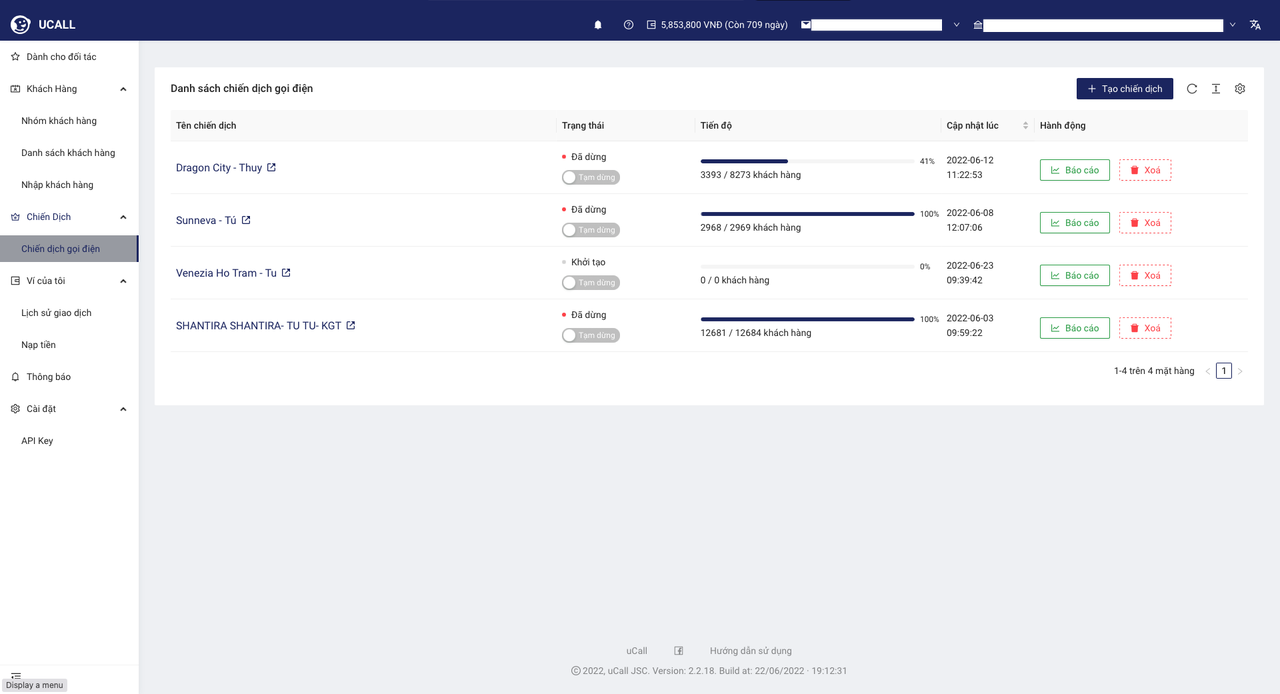Open the email account dropdown chevron
This screenshot has height=694, width=1280.
tap(956, 25)
